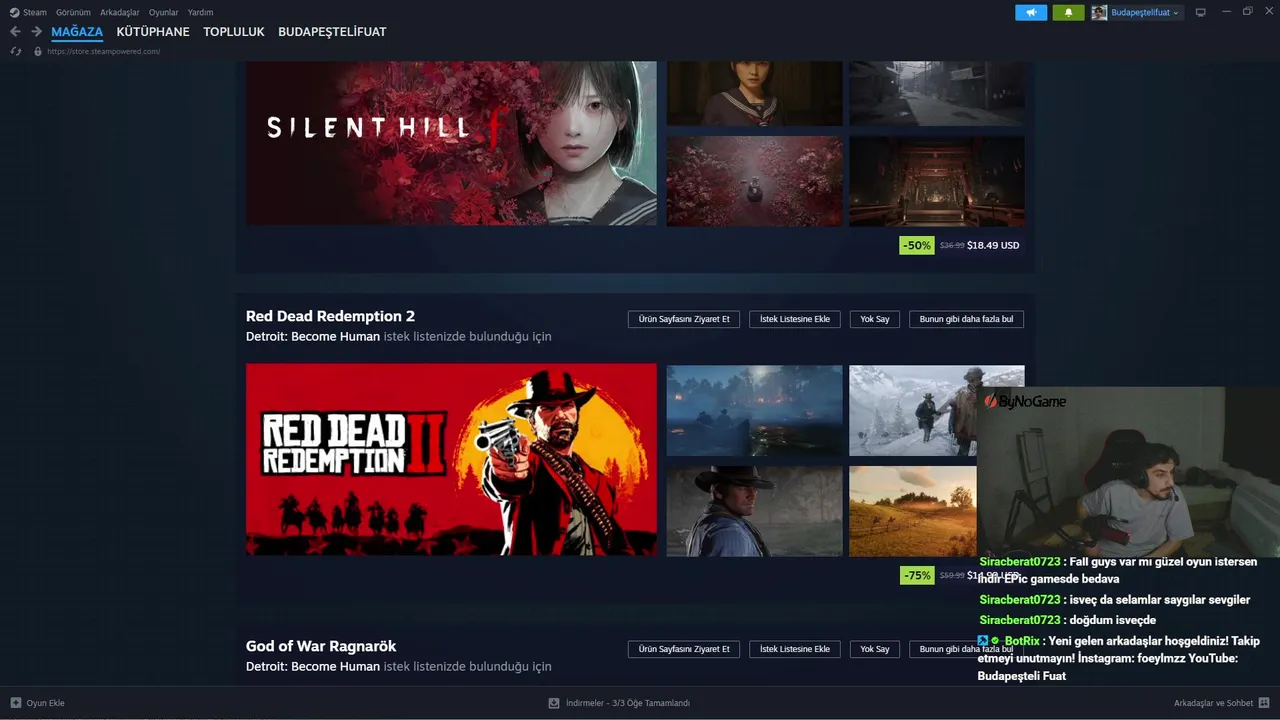Open İndirmeler 3/3 Öğe Tamamlandı status
1280x720 pixels.
(628, 703)
